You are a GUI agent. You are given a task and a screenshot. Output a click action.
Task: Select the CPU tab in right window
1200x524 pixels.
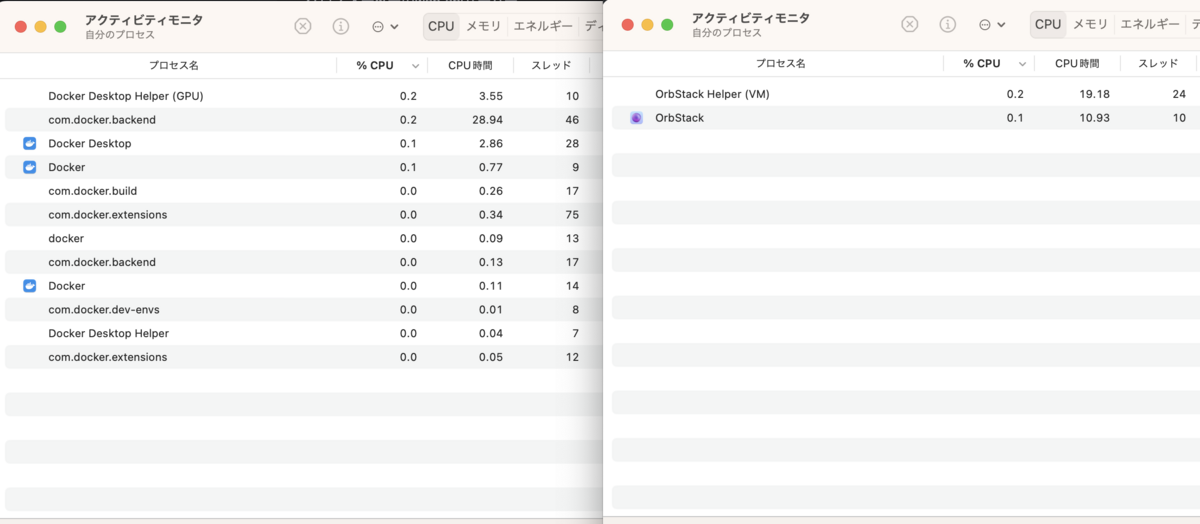(x=1048, y=24)
